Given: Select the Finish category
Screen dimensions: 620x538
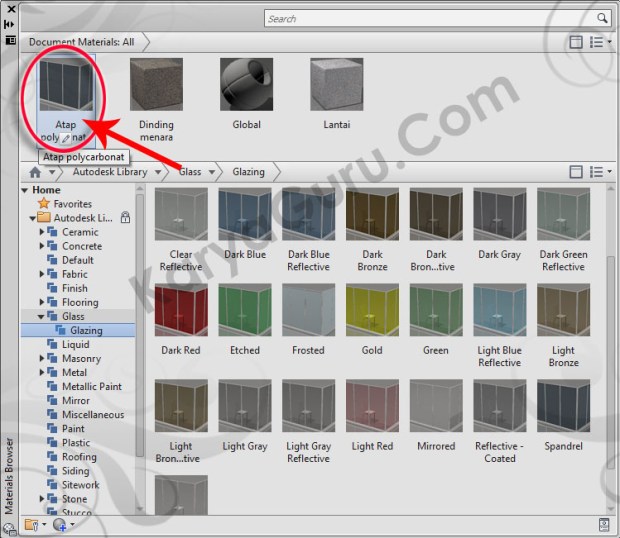Looking at the screenshot, I should [74, 288].
